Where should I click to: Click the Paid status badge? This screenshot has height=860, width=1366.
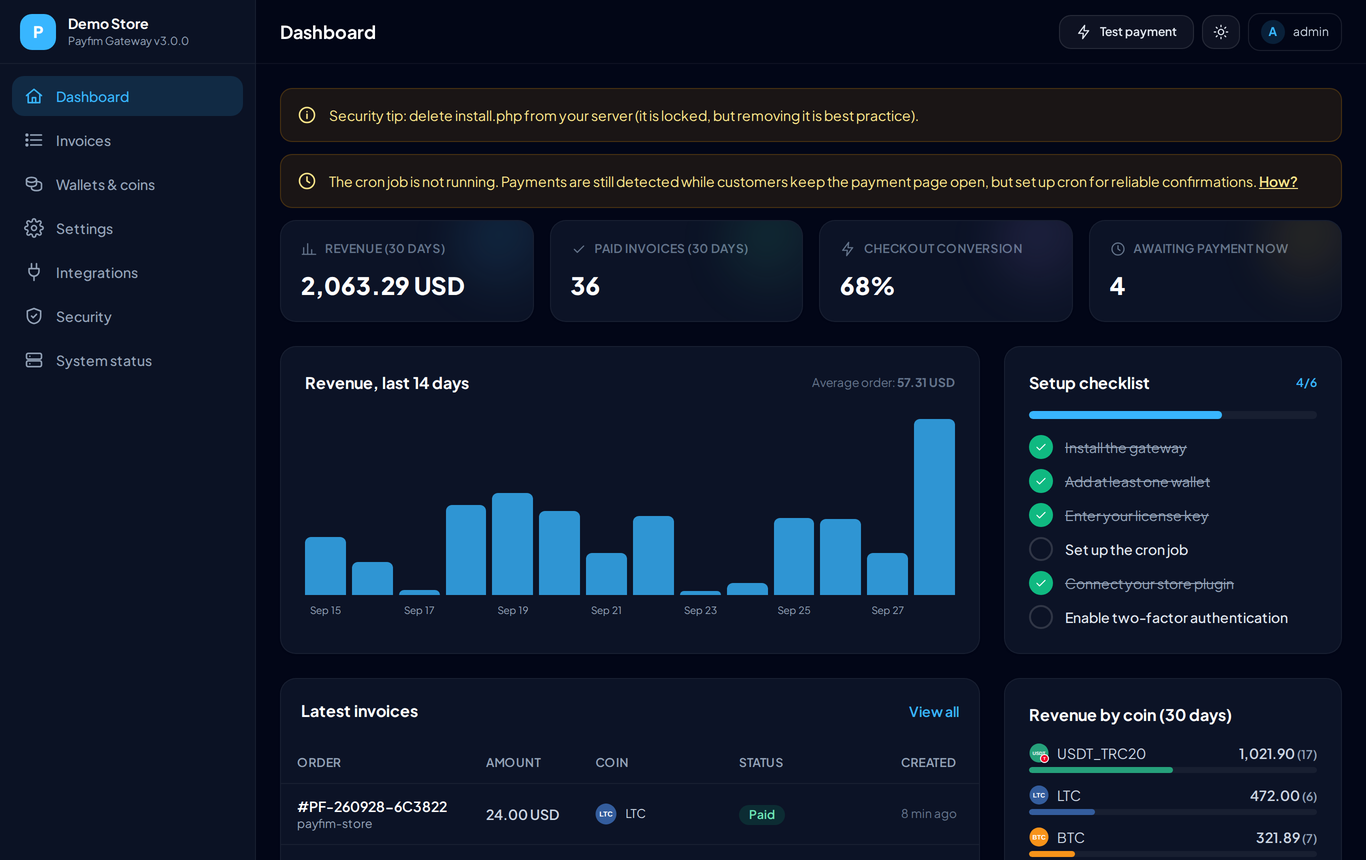[x=762, y=815]
